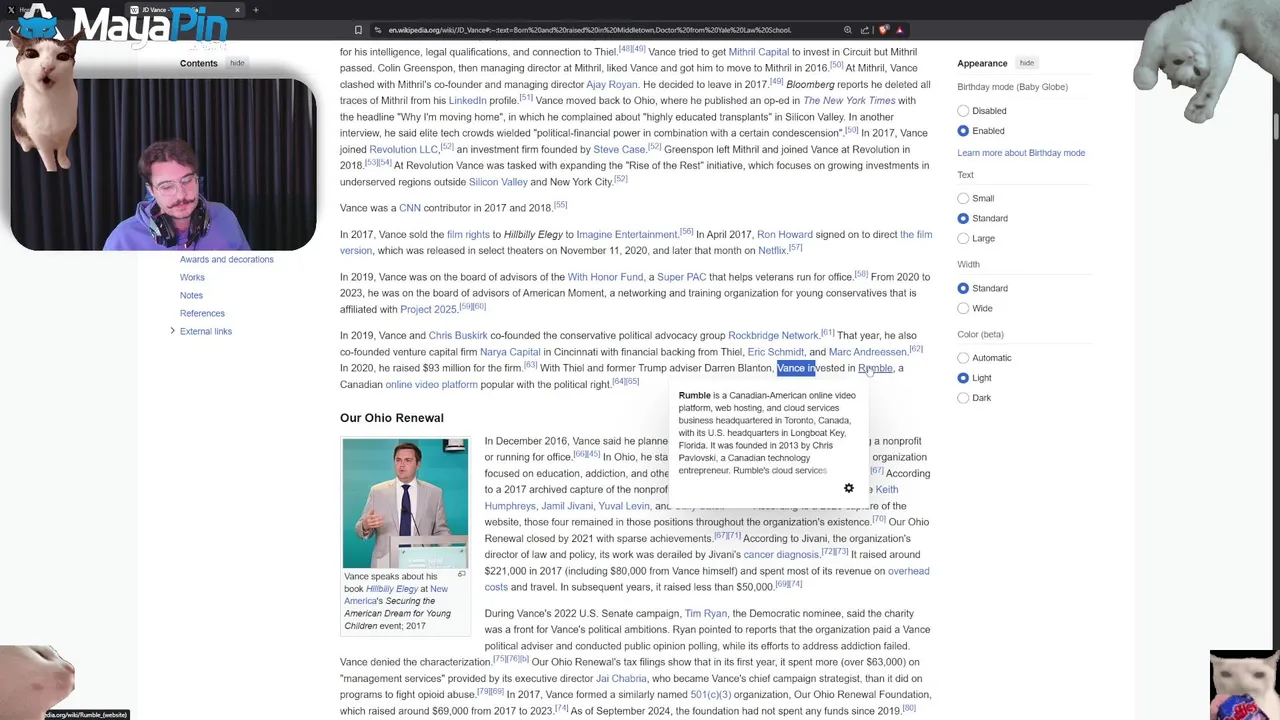Click the share icon in address bar
This screenshot has height=720, width=1280.
(865, 30)
